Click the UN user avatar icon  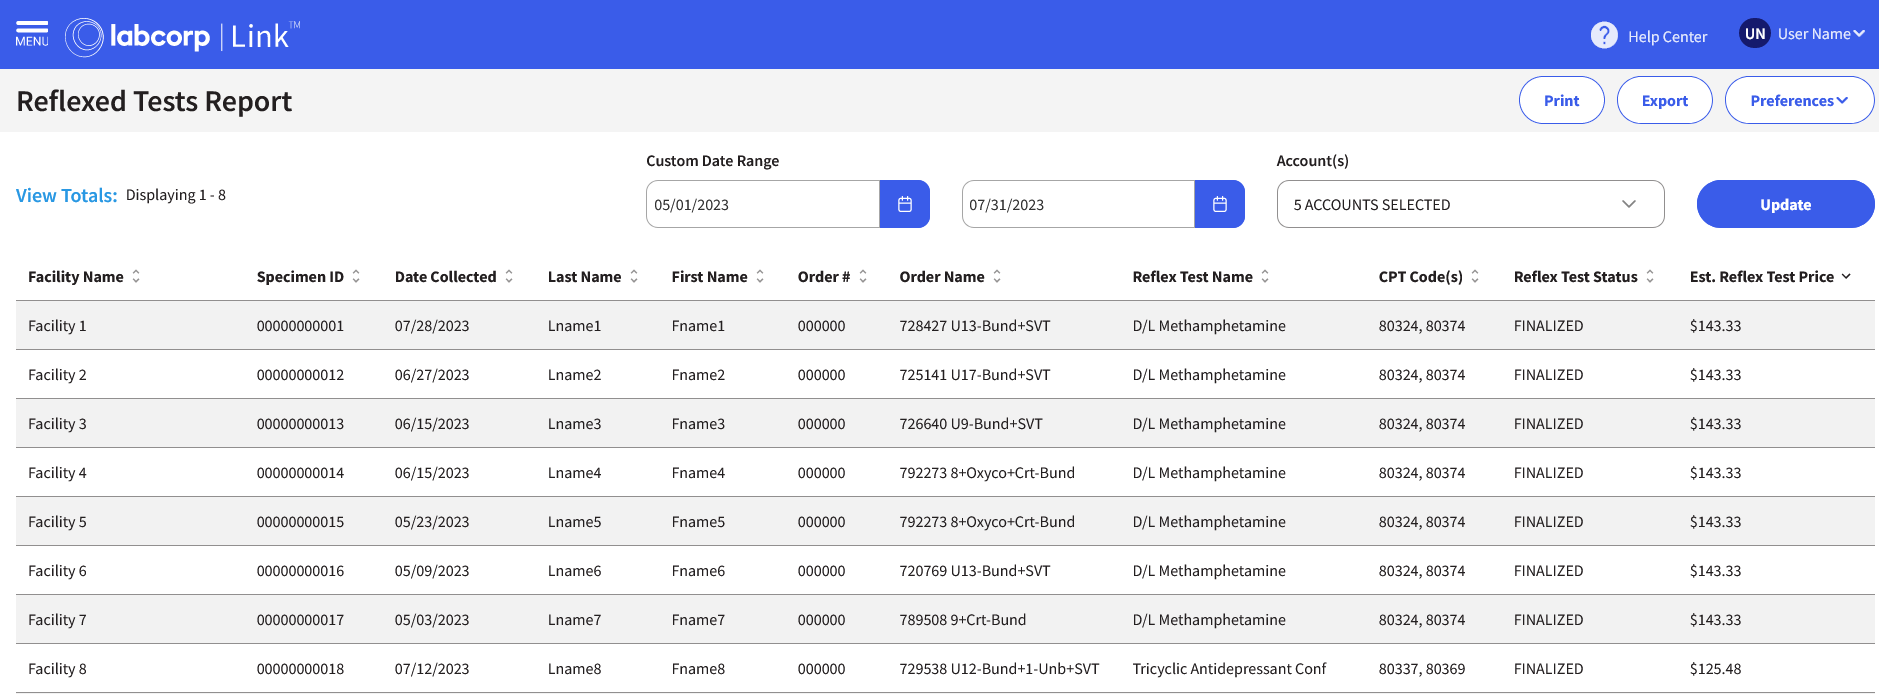click(x=1754, y=34)
